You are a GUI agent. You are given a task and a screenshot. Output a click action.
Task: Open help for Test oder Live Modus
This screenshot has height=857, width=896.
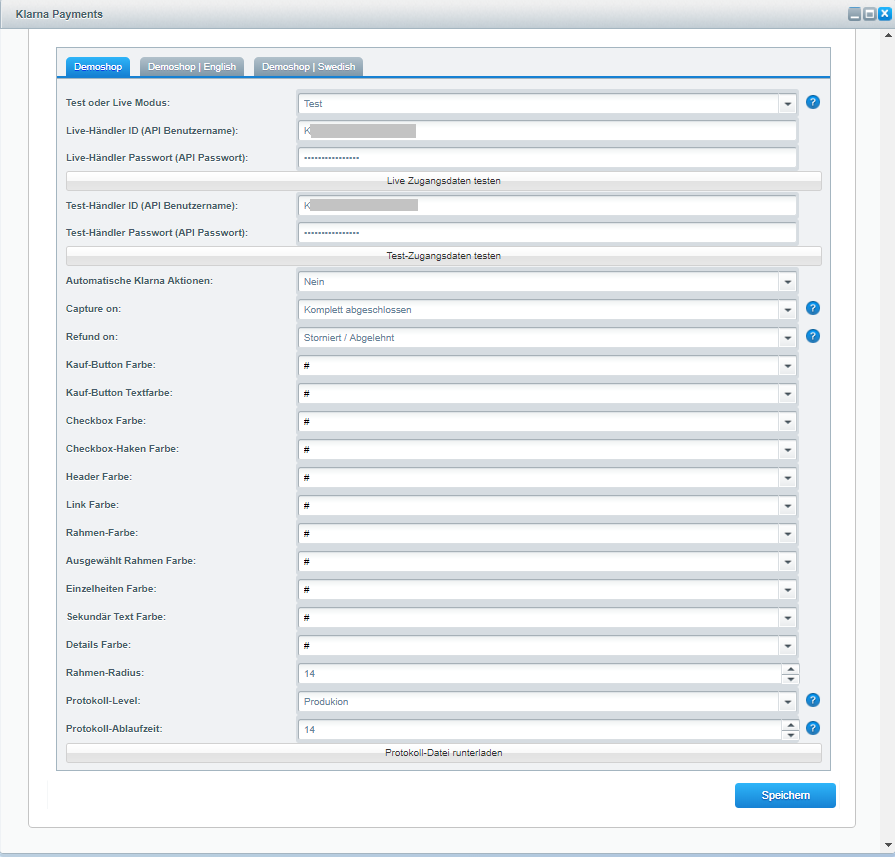tap(813, 102)
